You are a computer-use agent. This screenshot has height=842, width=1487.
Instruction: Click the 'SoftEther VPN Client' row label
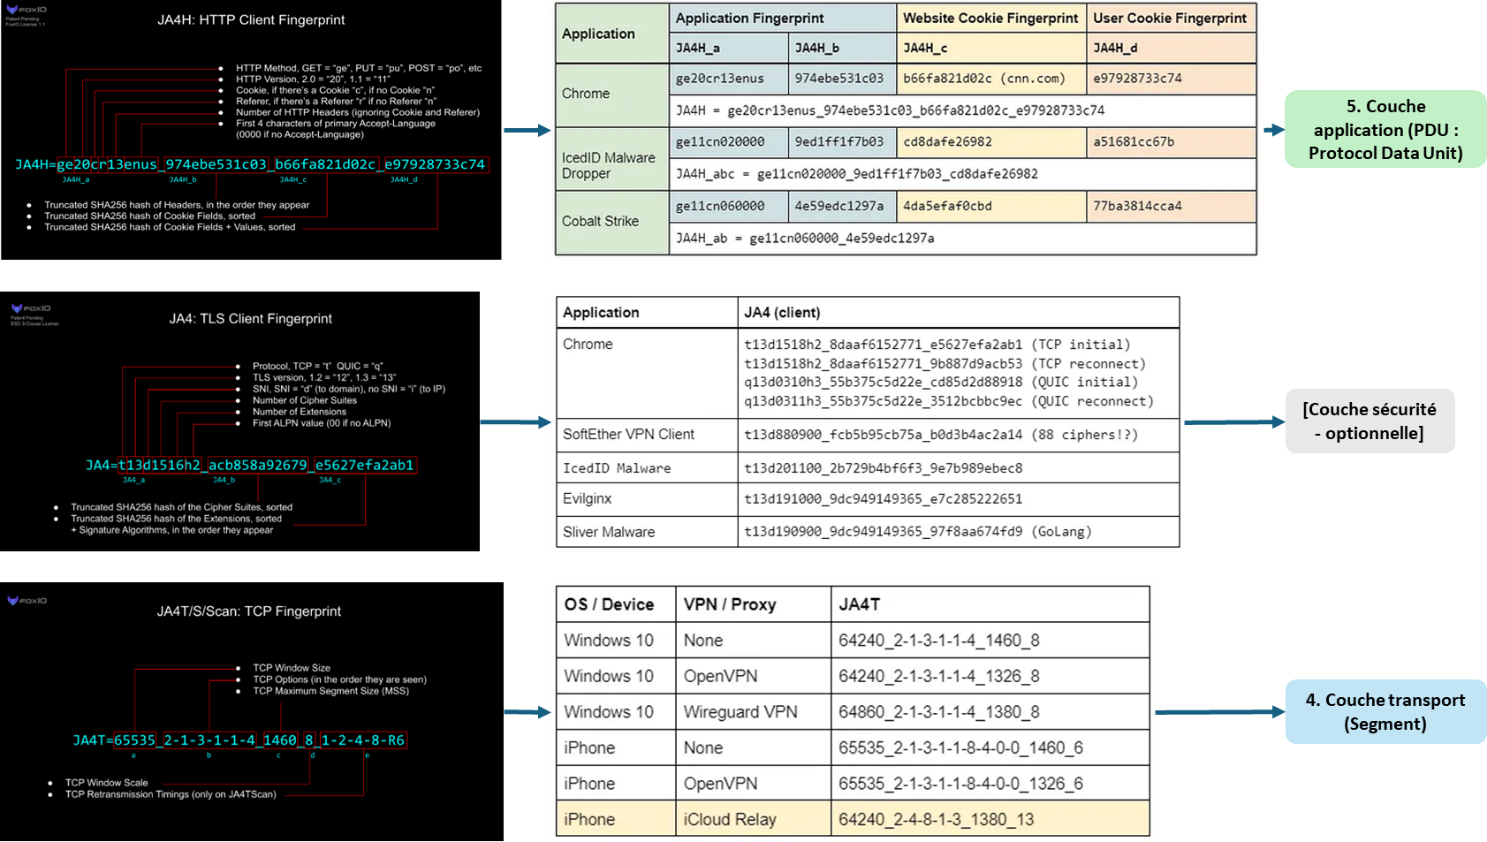tap(628, 434)
